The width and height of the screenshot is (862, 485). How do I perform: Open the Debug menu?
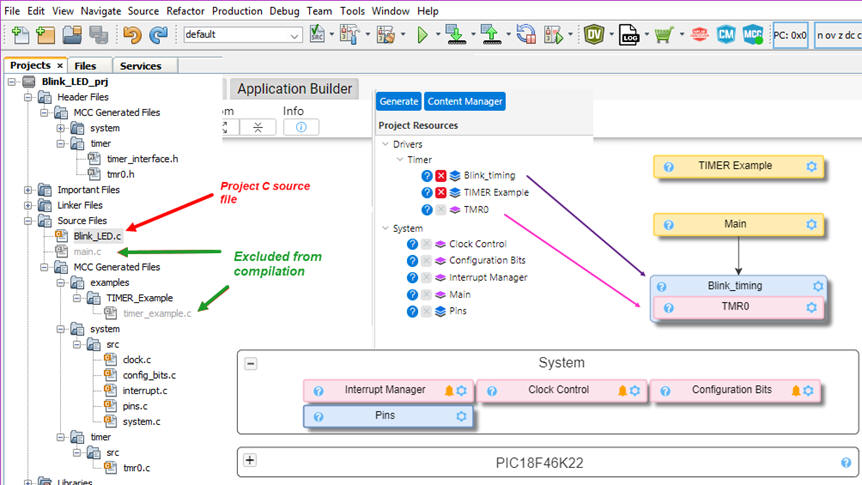tap(284, 11)
